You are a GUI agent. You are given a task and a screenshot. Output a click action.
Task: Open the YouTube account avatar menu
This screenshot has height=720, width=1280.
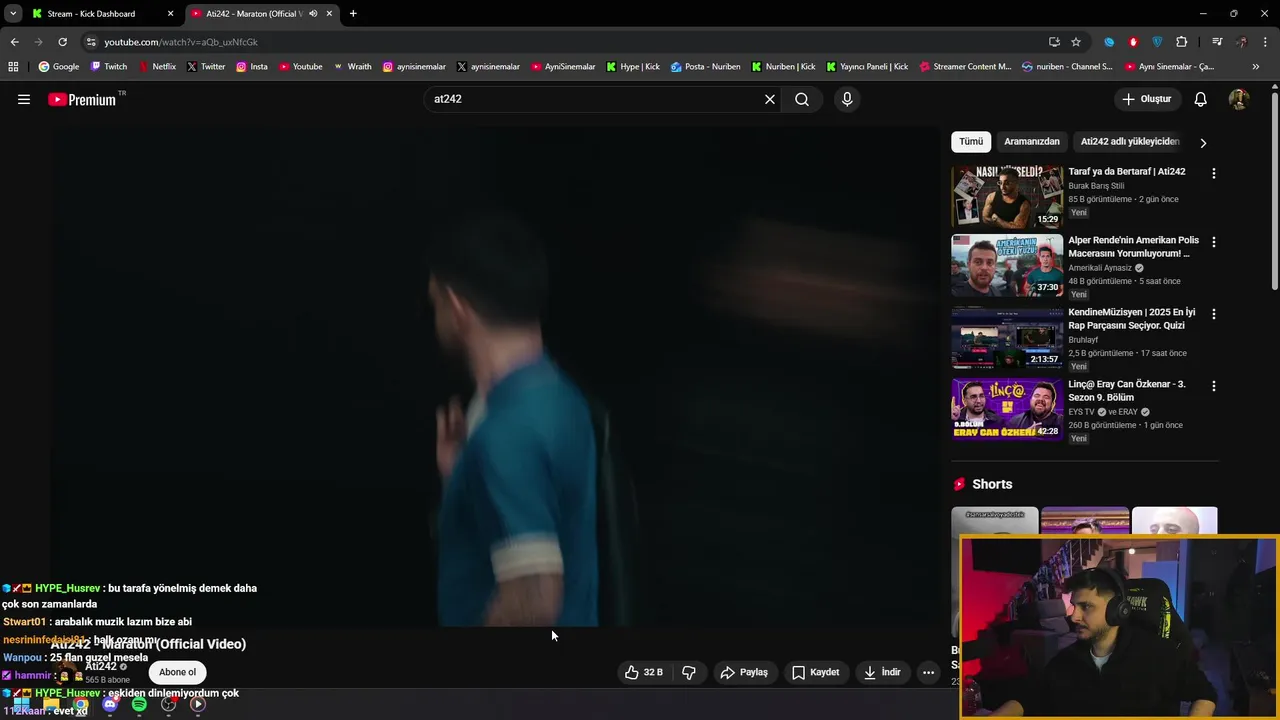click(1239, 99)
